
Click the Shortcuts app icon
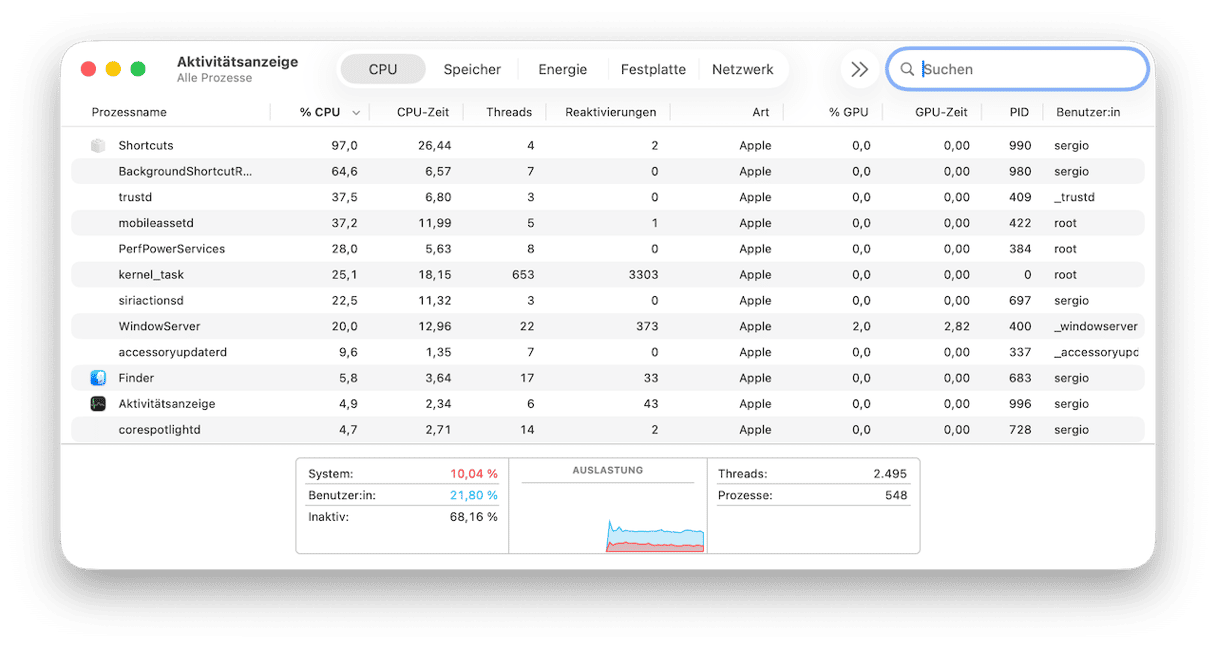98,146
